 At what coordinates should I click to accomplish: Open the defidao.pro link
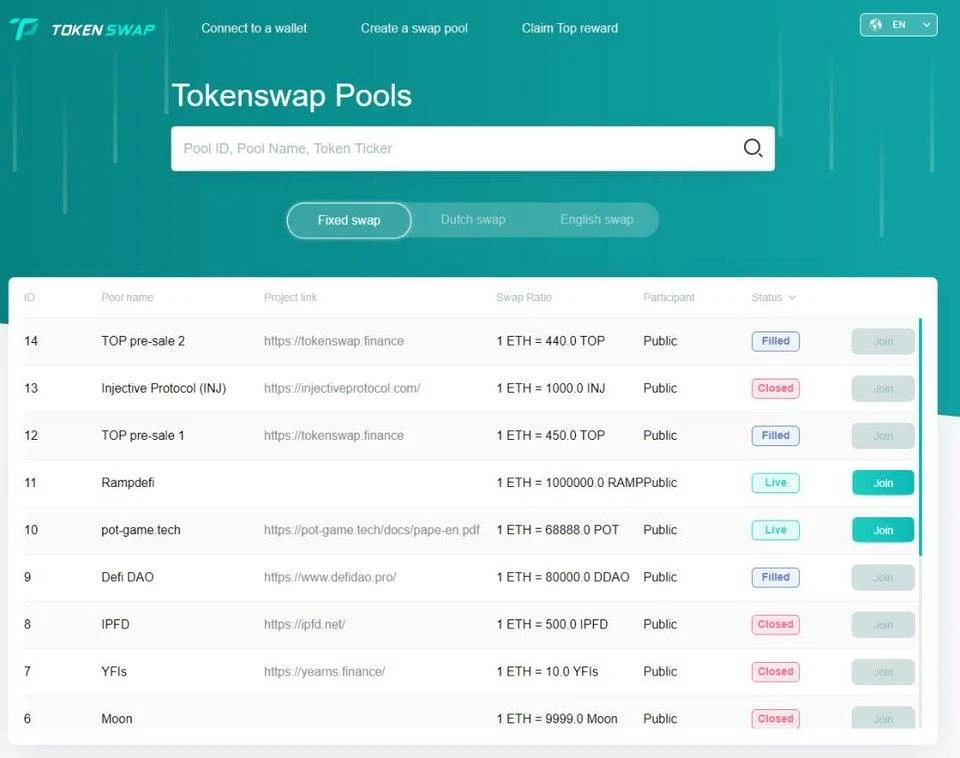pyautogui.click(x=330, y=577)
